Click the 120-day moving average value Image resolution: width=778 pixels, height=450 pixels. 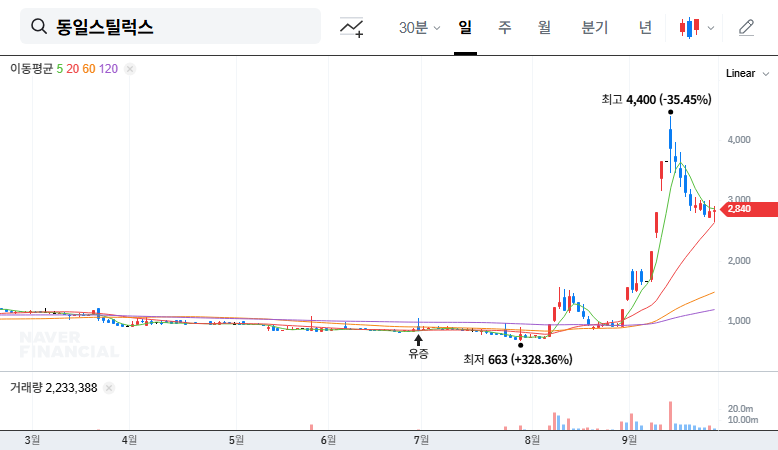pos(108,69)
